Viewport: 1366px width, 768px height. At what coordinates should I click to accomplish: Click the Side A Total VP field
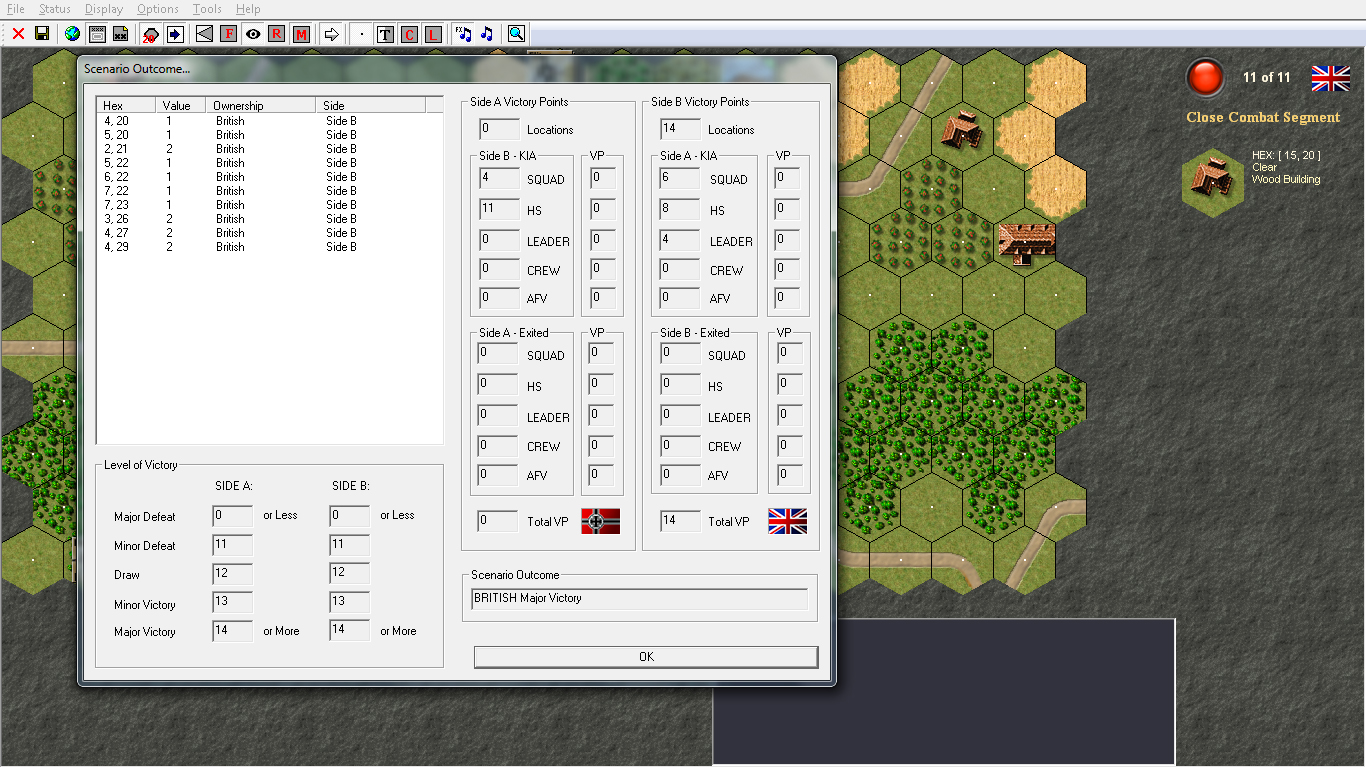pyautogui.click(x=497, y=521)
